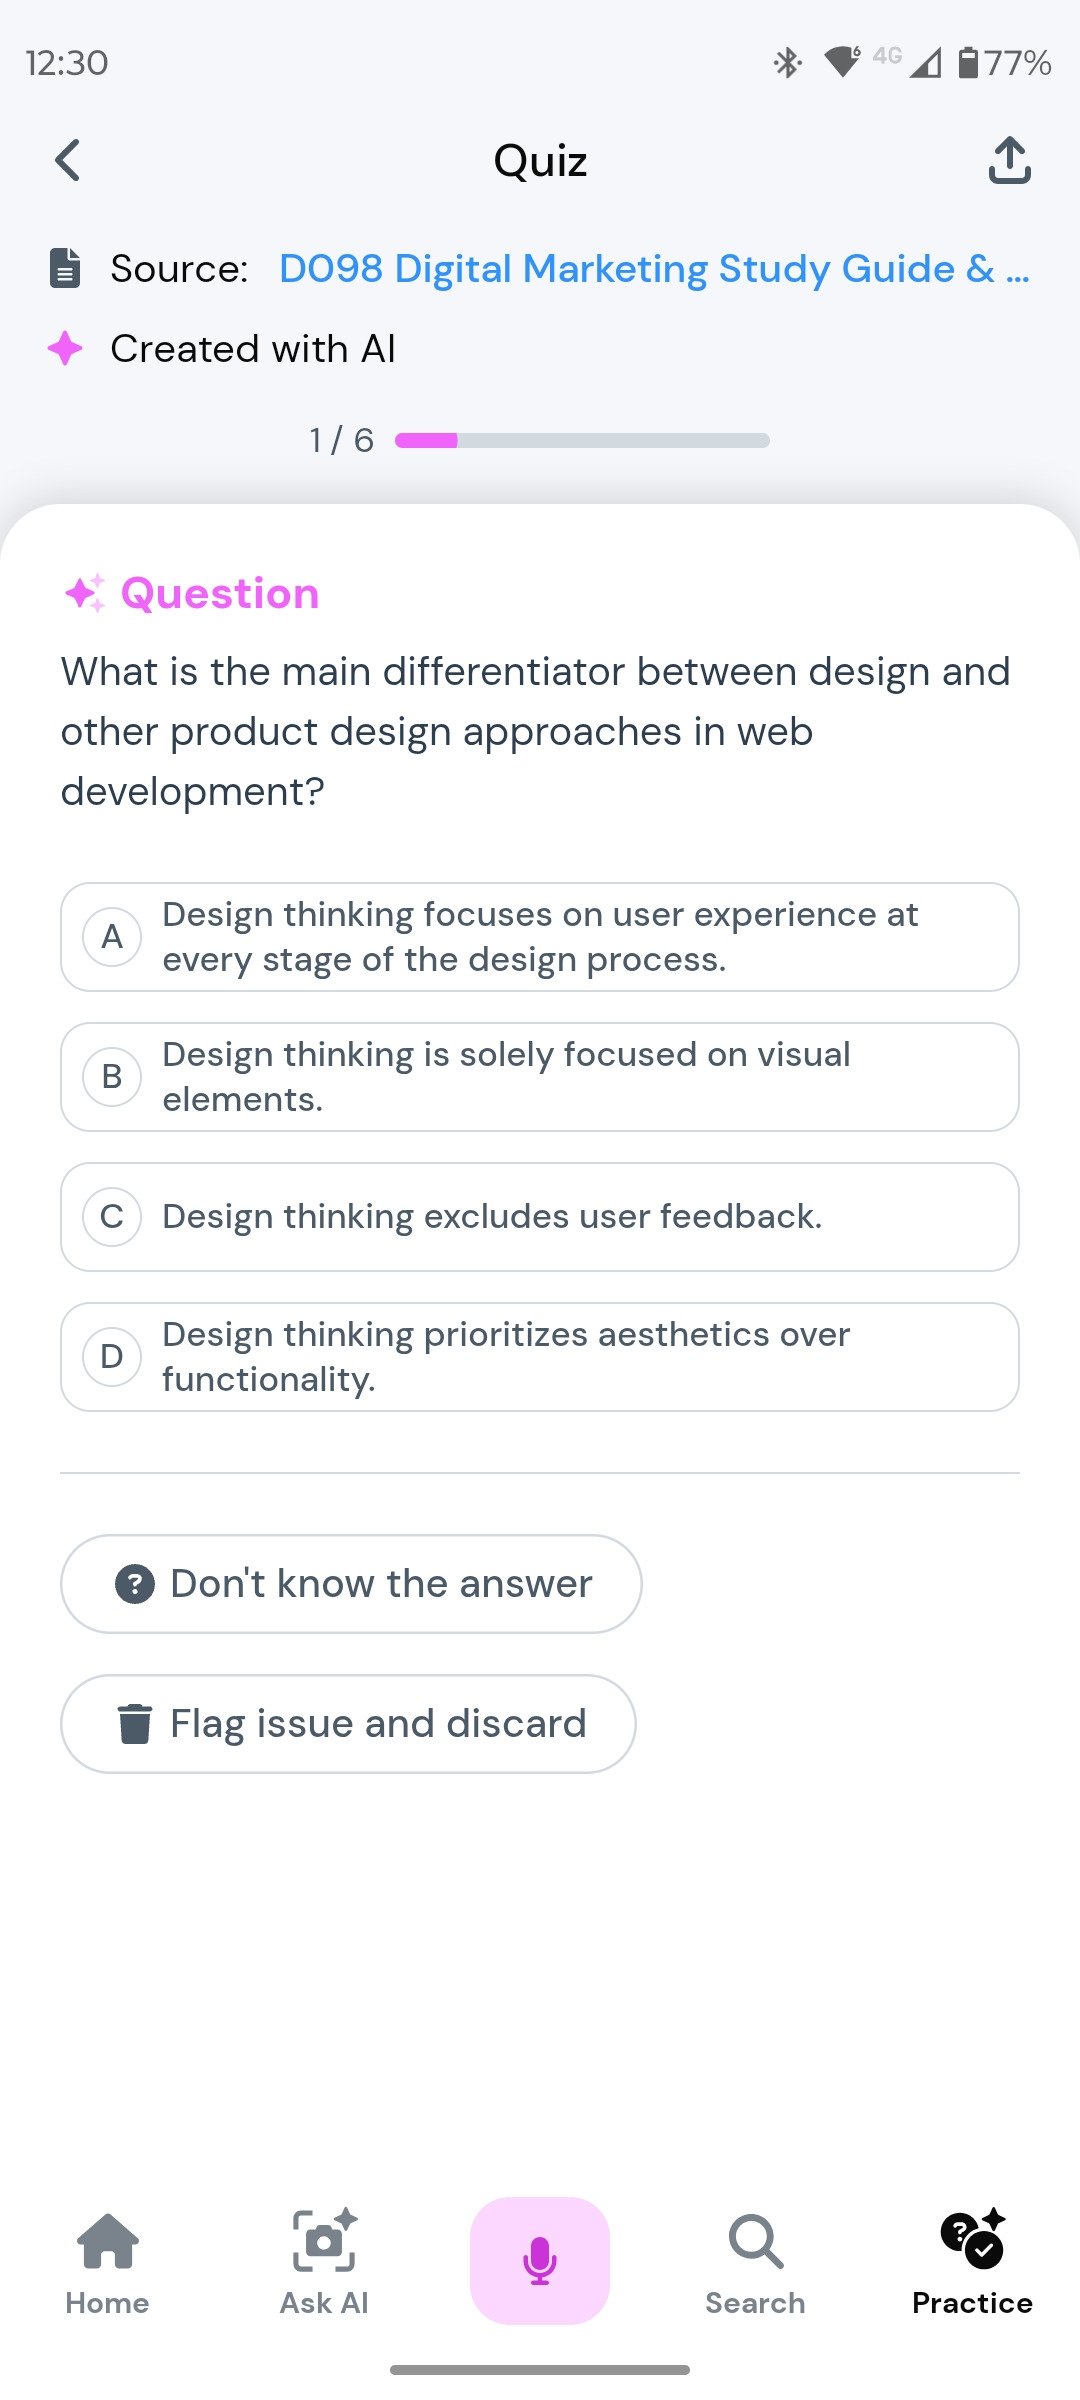Viewport: 1080px width, 2400px height.
Task: Tap the Bluetooth status bar icon
Action: [787, 63]
